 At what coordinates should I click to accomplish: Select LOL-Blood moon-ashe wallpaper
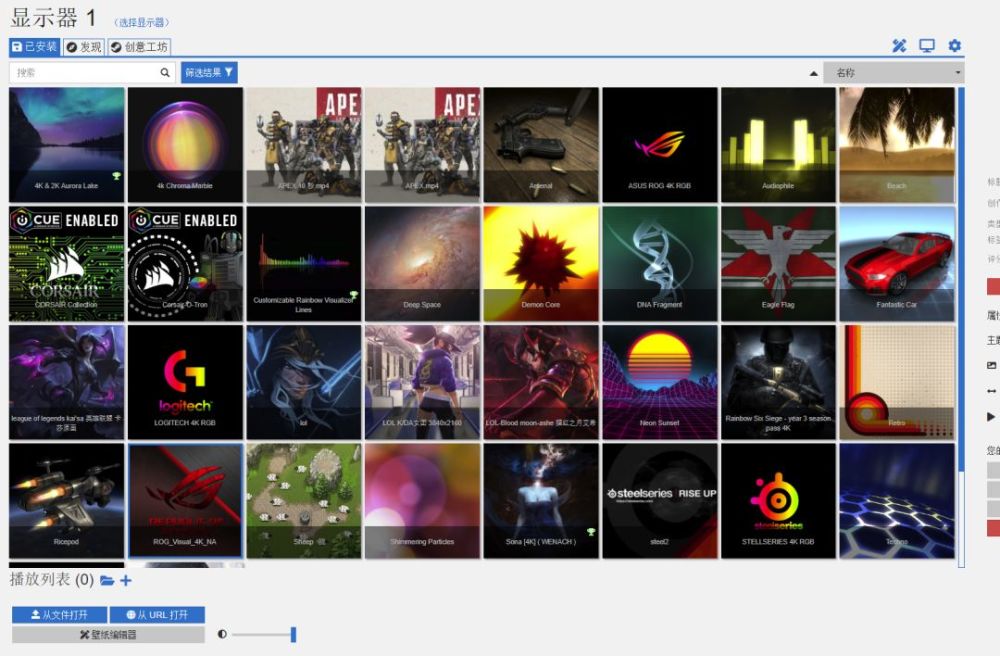pos(541,382)
